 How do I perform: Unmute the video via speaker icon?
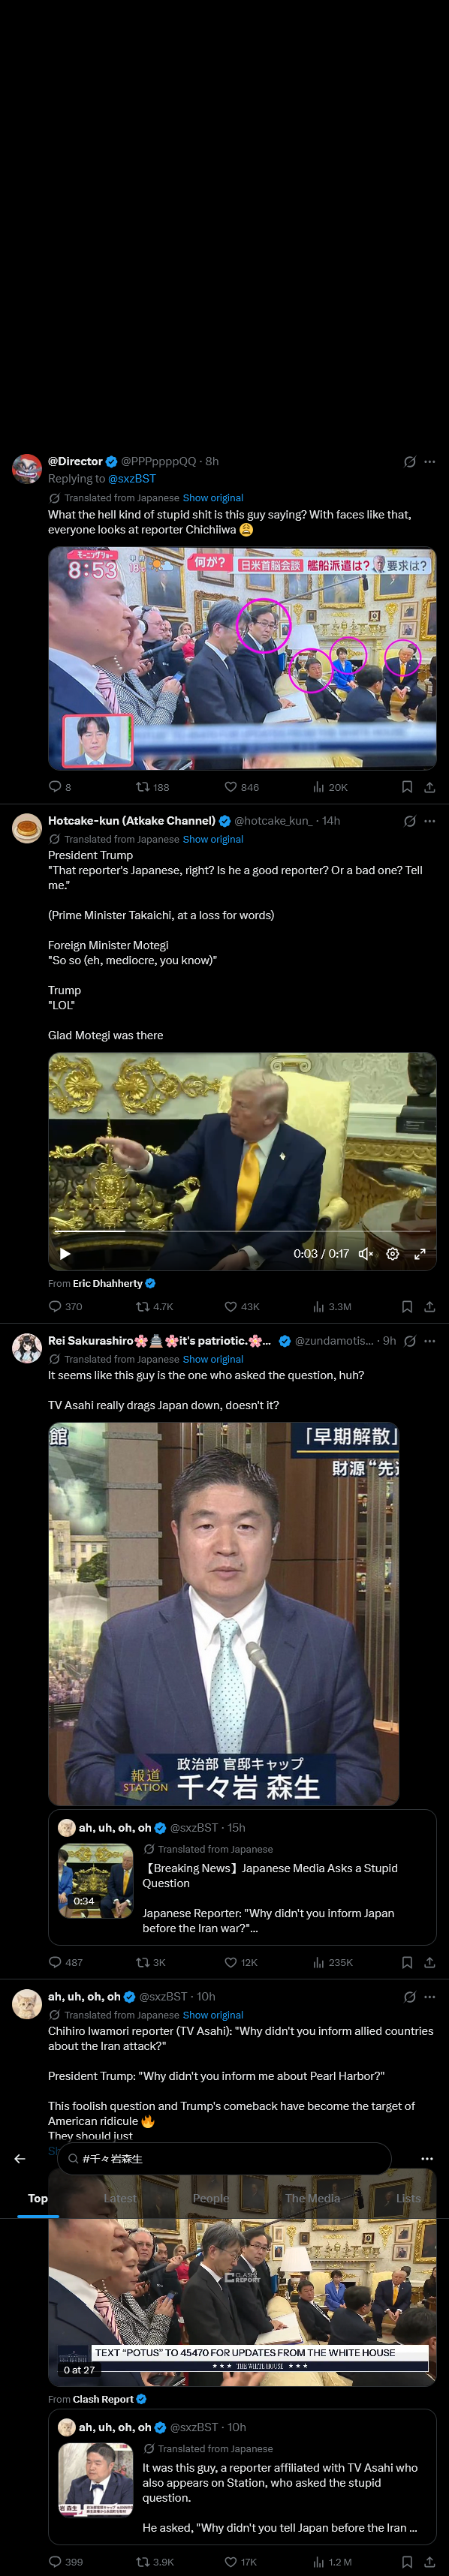[x=366, y=1254]
